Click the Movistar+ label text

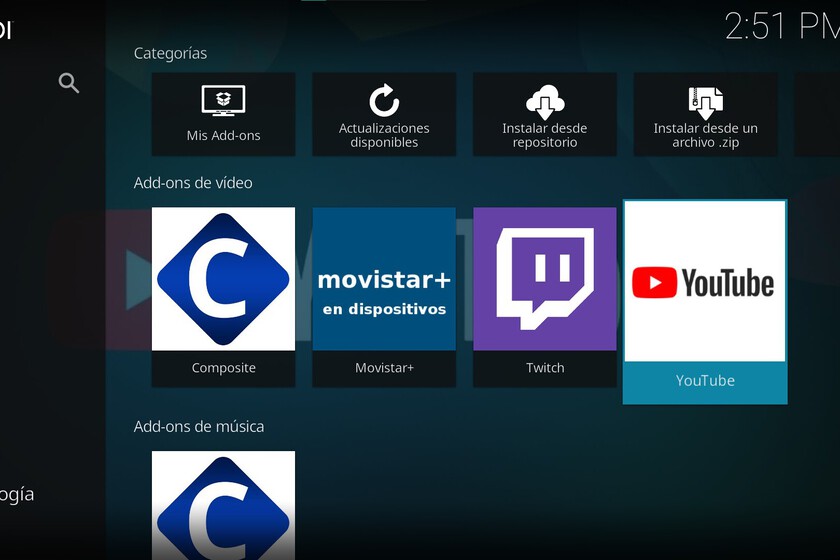384,368
